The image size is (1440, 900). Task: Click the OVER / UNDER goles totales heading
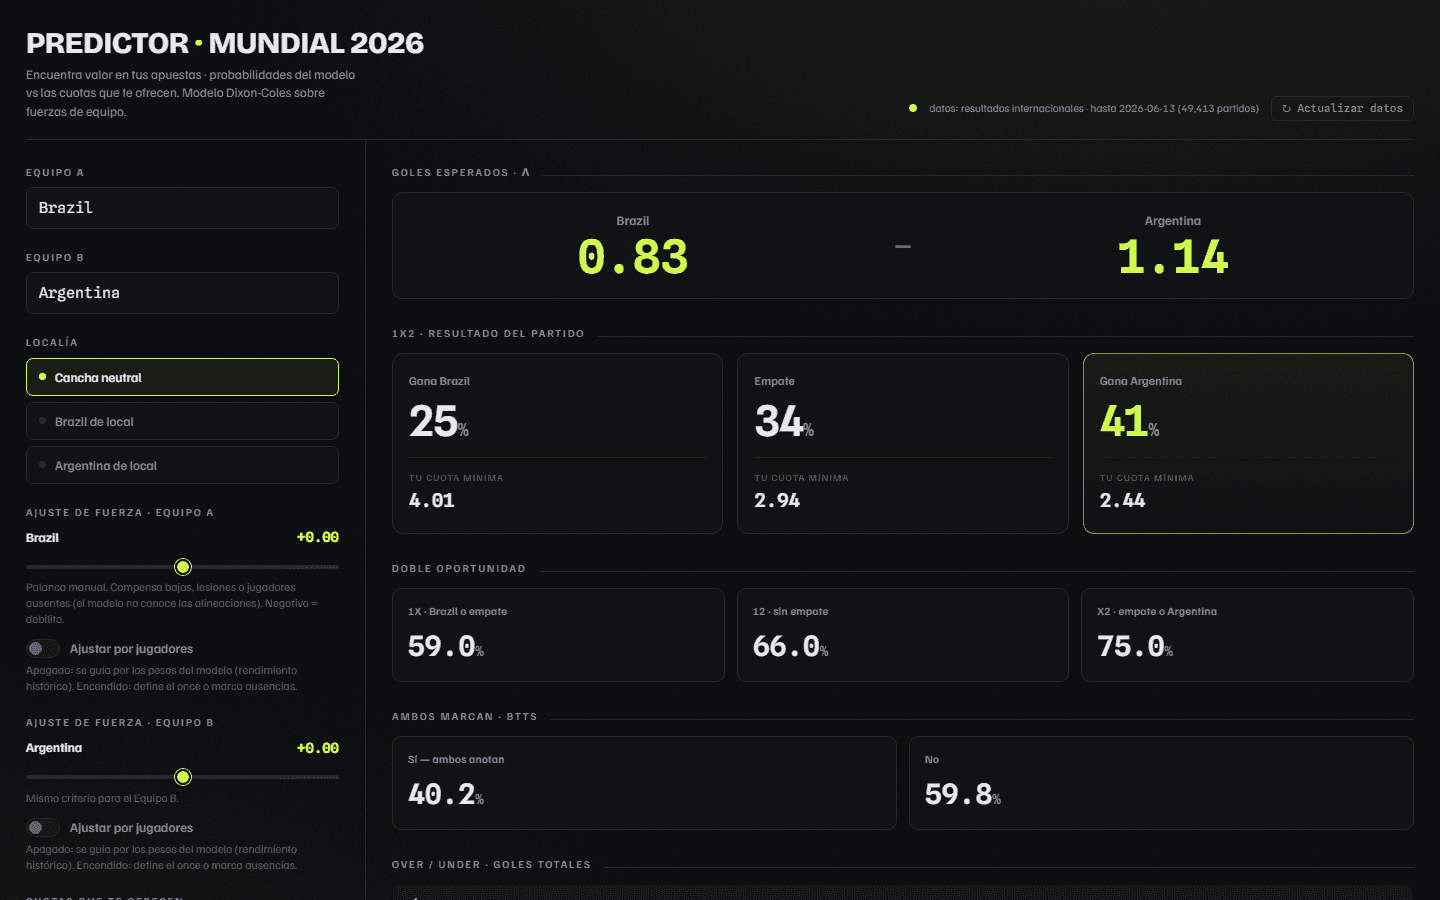click(491, 865)
